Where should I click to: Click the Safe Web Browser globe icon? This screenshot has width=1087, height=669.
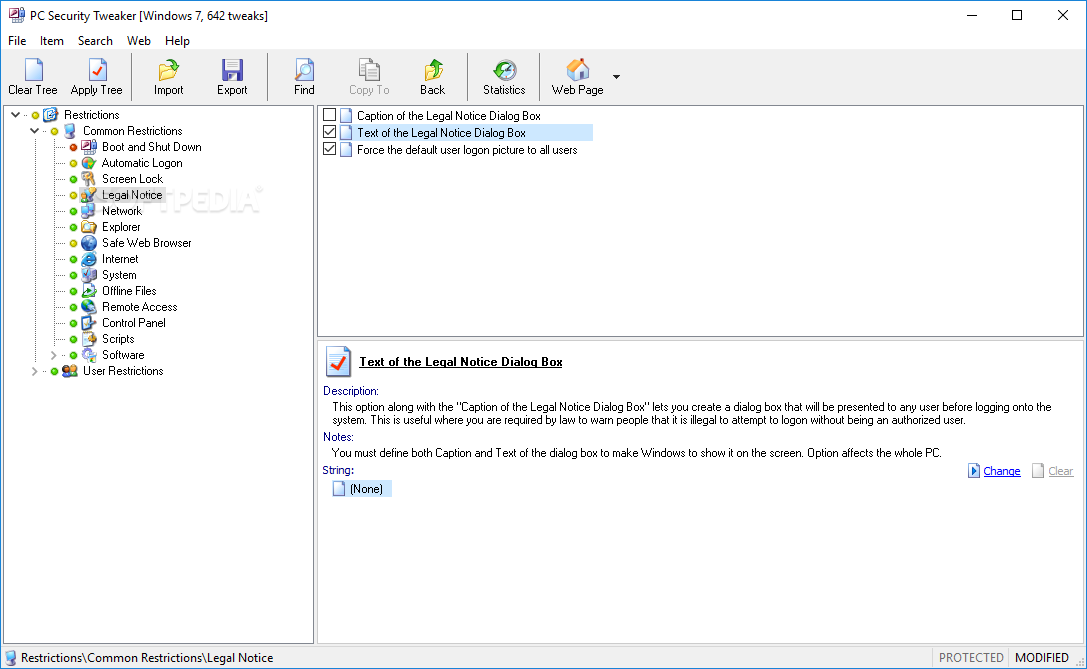point(89,243)
